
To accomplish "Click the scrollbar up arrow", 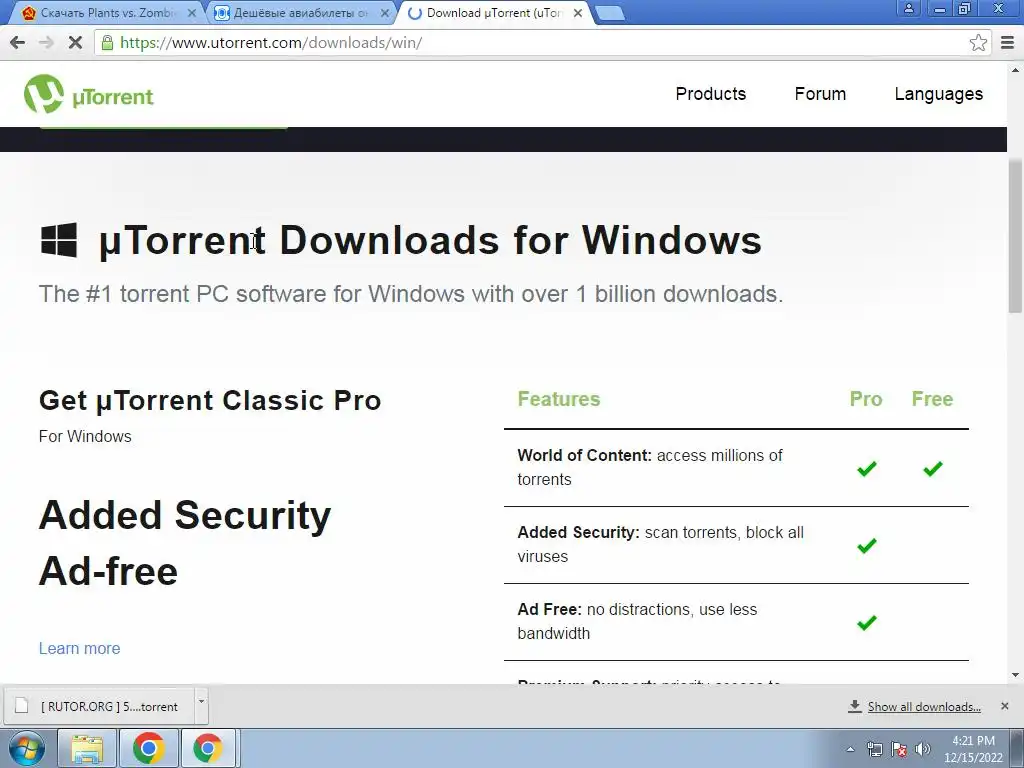I will (1016, 70).
